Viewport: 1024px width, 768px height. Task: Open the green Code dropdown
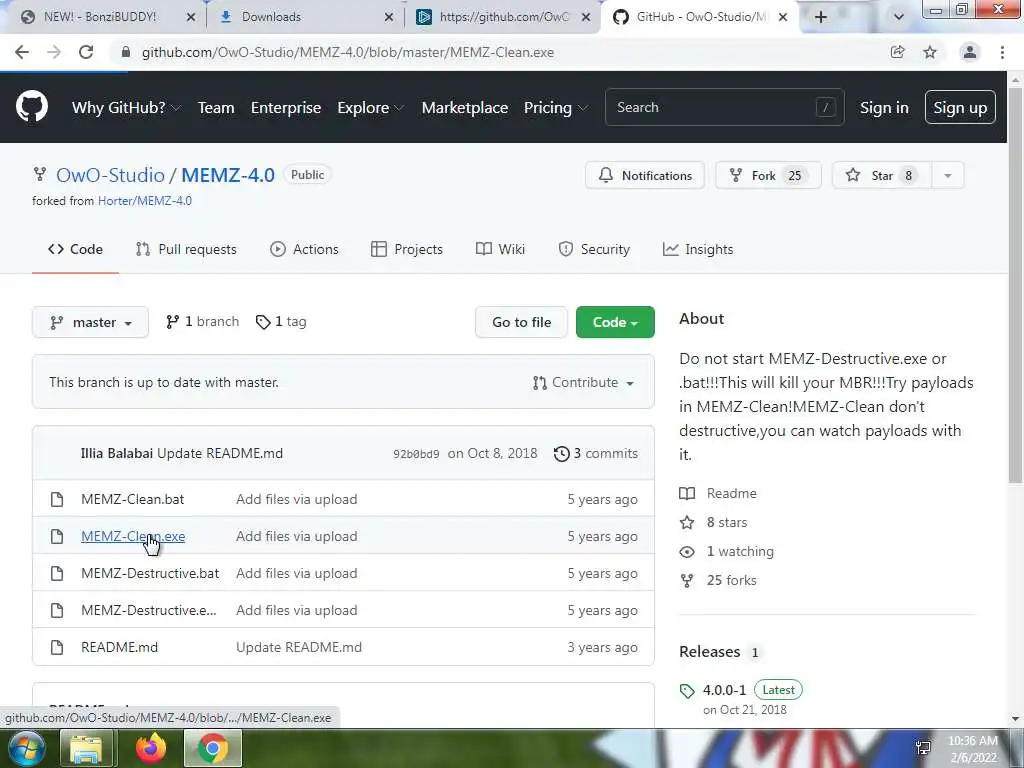[615, 323]
